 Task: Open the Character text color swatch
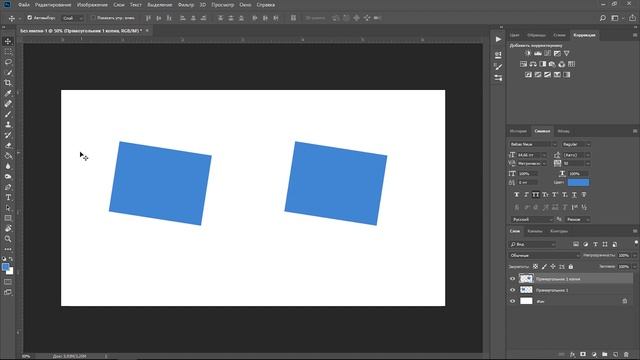click(578, 182)
